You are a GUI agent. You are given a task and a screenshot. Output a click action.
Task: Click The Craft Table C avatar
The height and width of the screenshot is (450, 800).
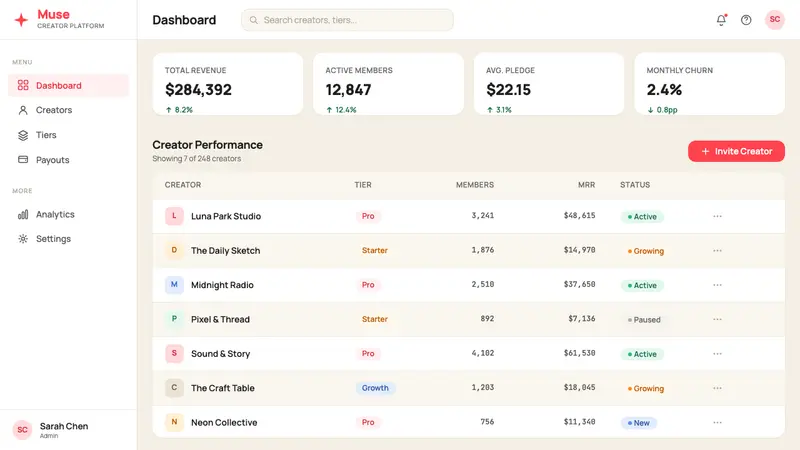tap(174, 388)
